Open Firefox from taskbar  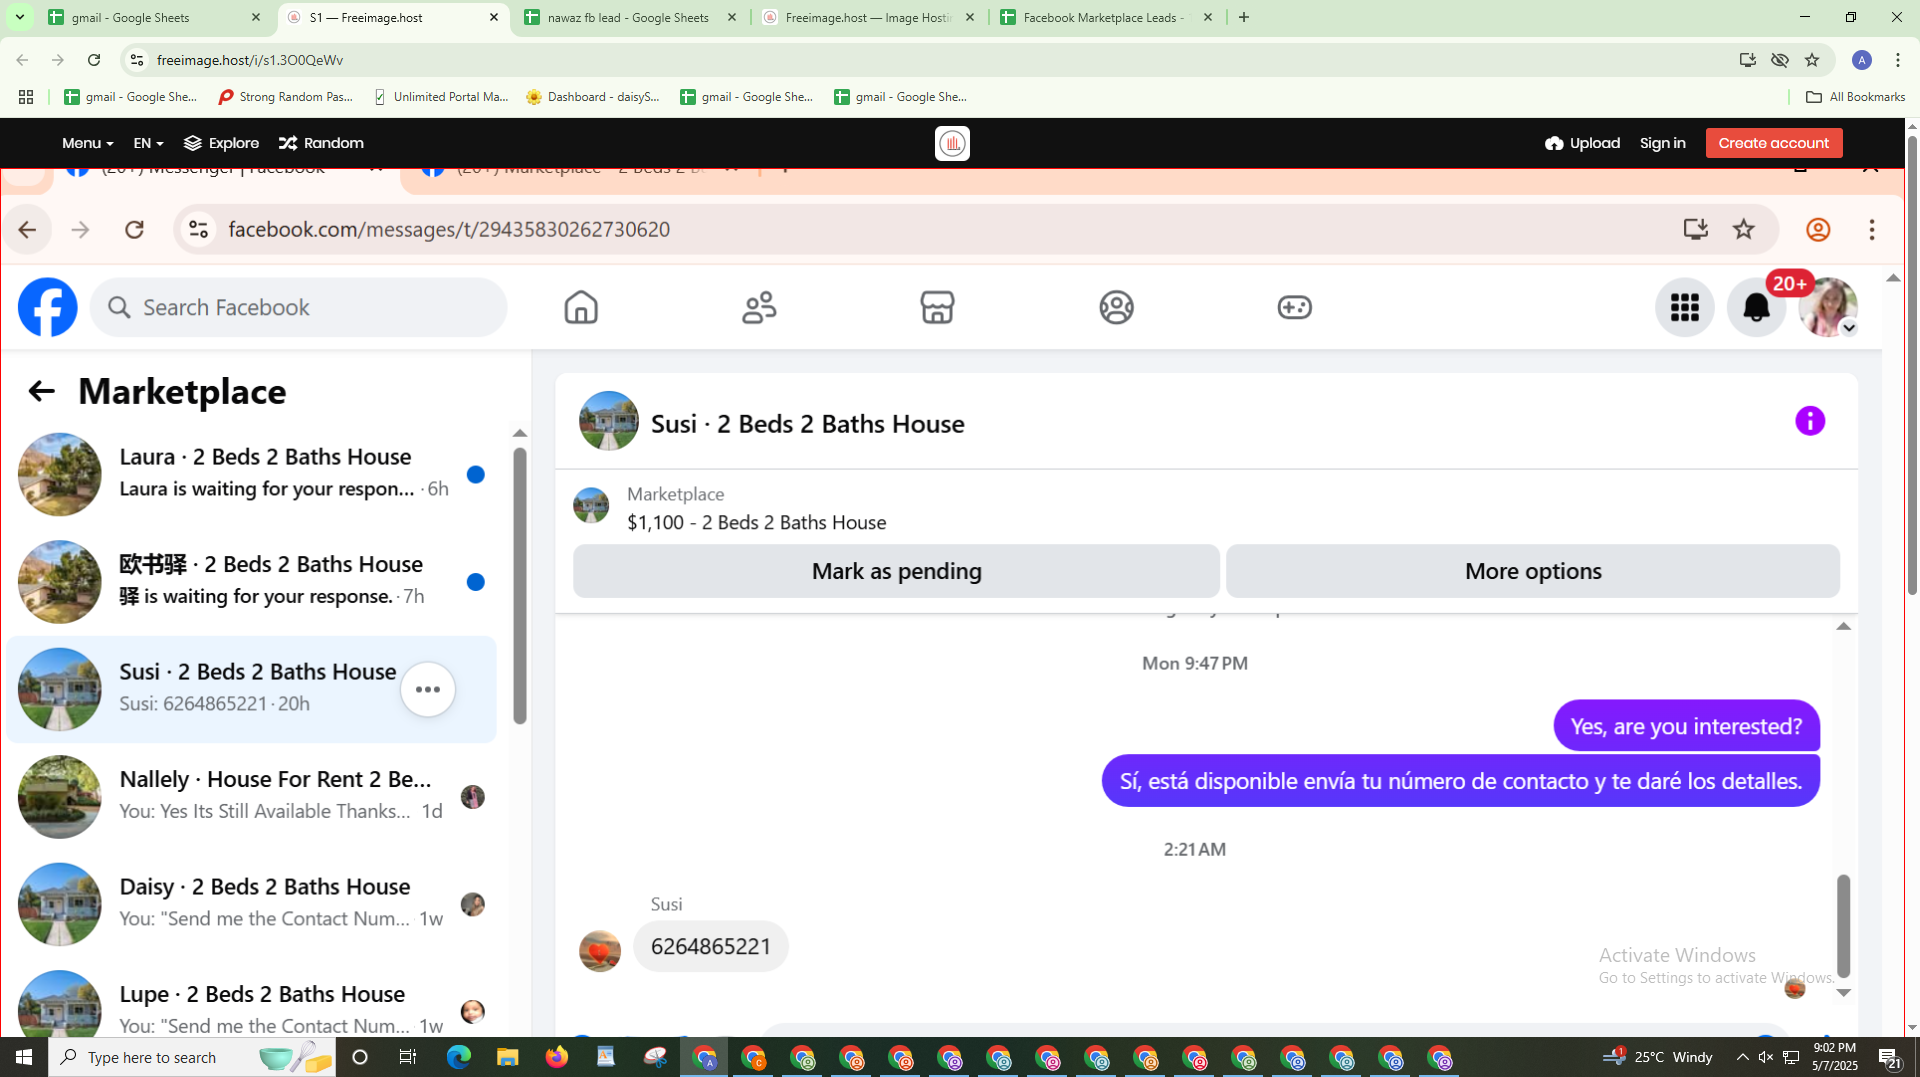(x=557, y=1057)
